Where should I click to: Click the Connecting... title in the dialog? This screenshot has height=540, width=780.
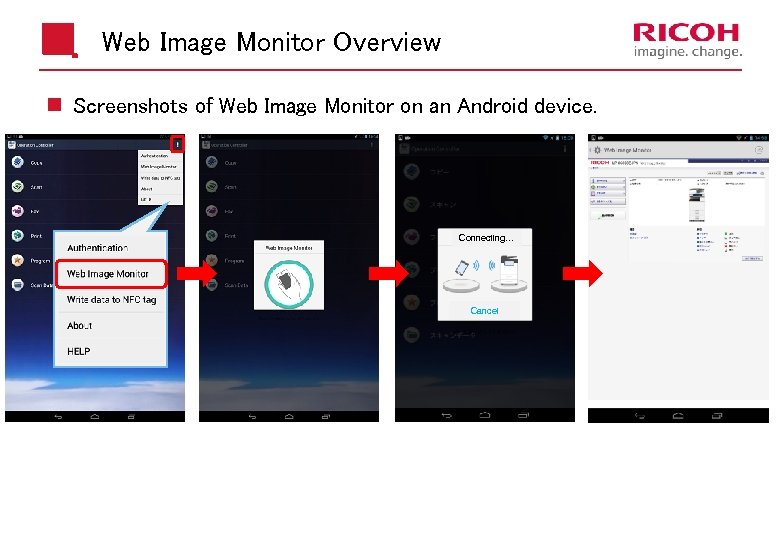[x=486, y=238]
